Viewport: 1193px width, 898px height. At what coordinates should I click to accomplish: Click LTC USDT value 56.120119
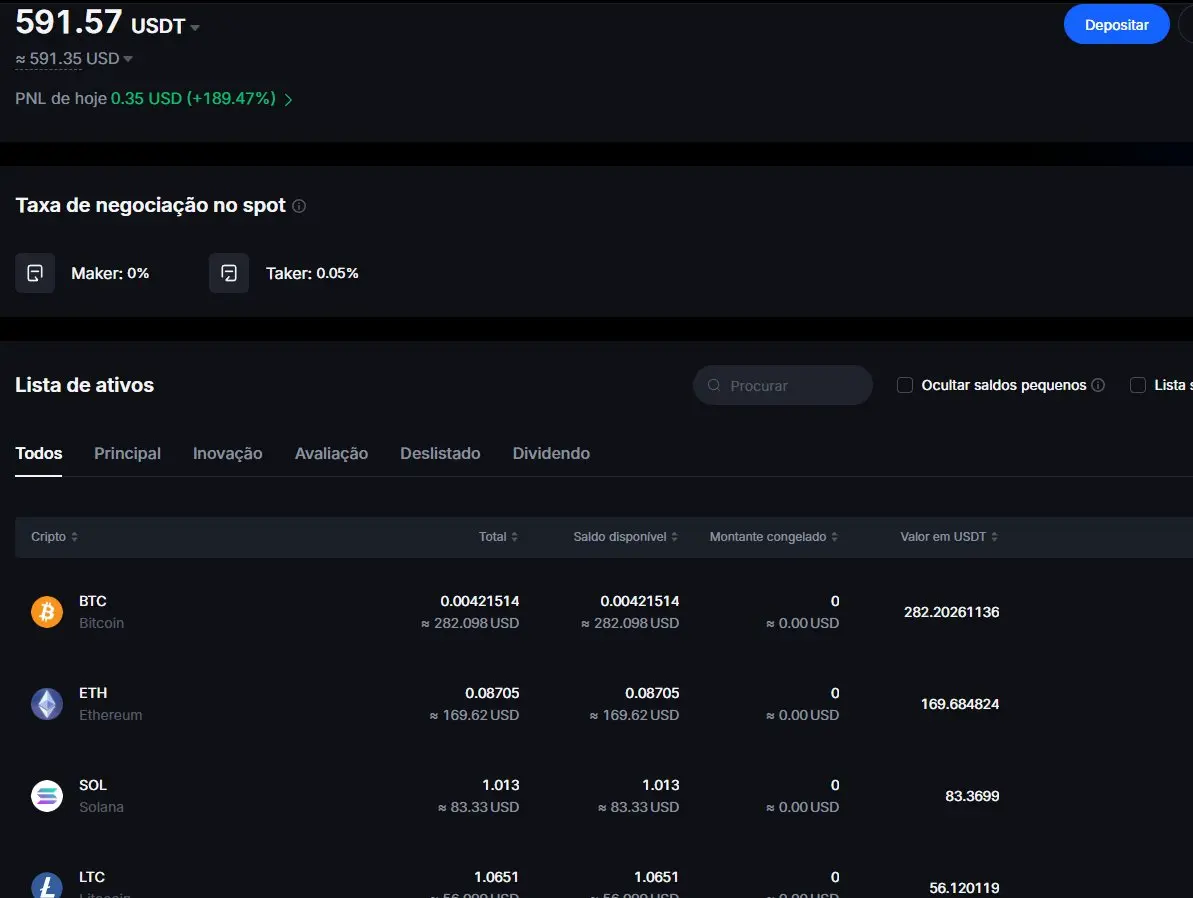coord(964,888)
